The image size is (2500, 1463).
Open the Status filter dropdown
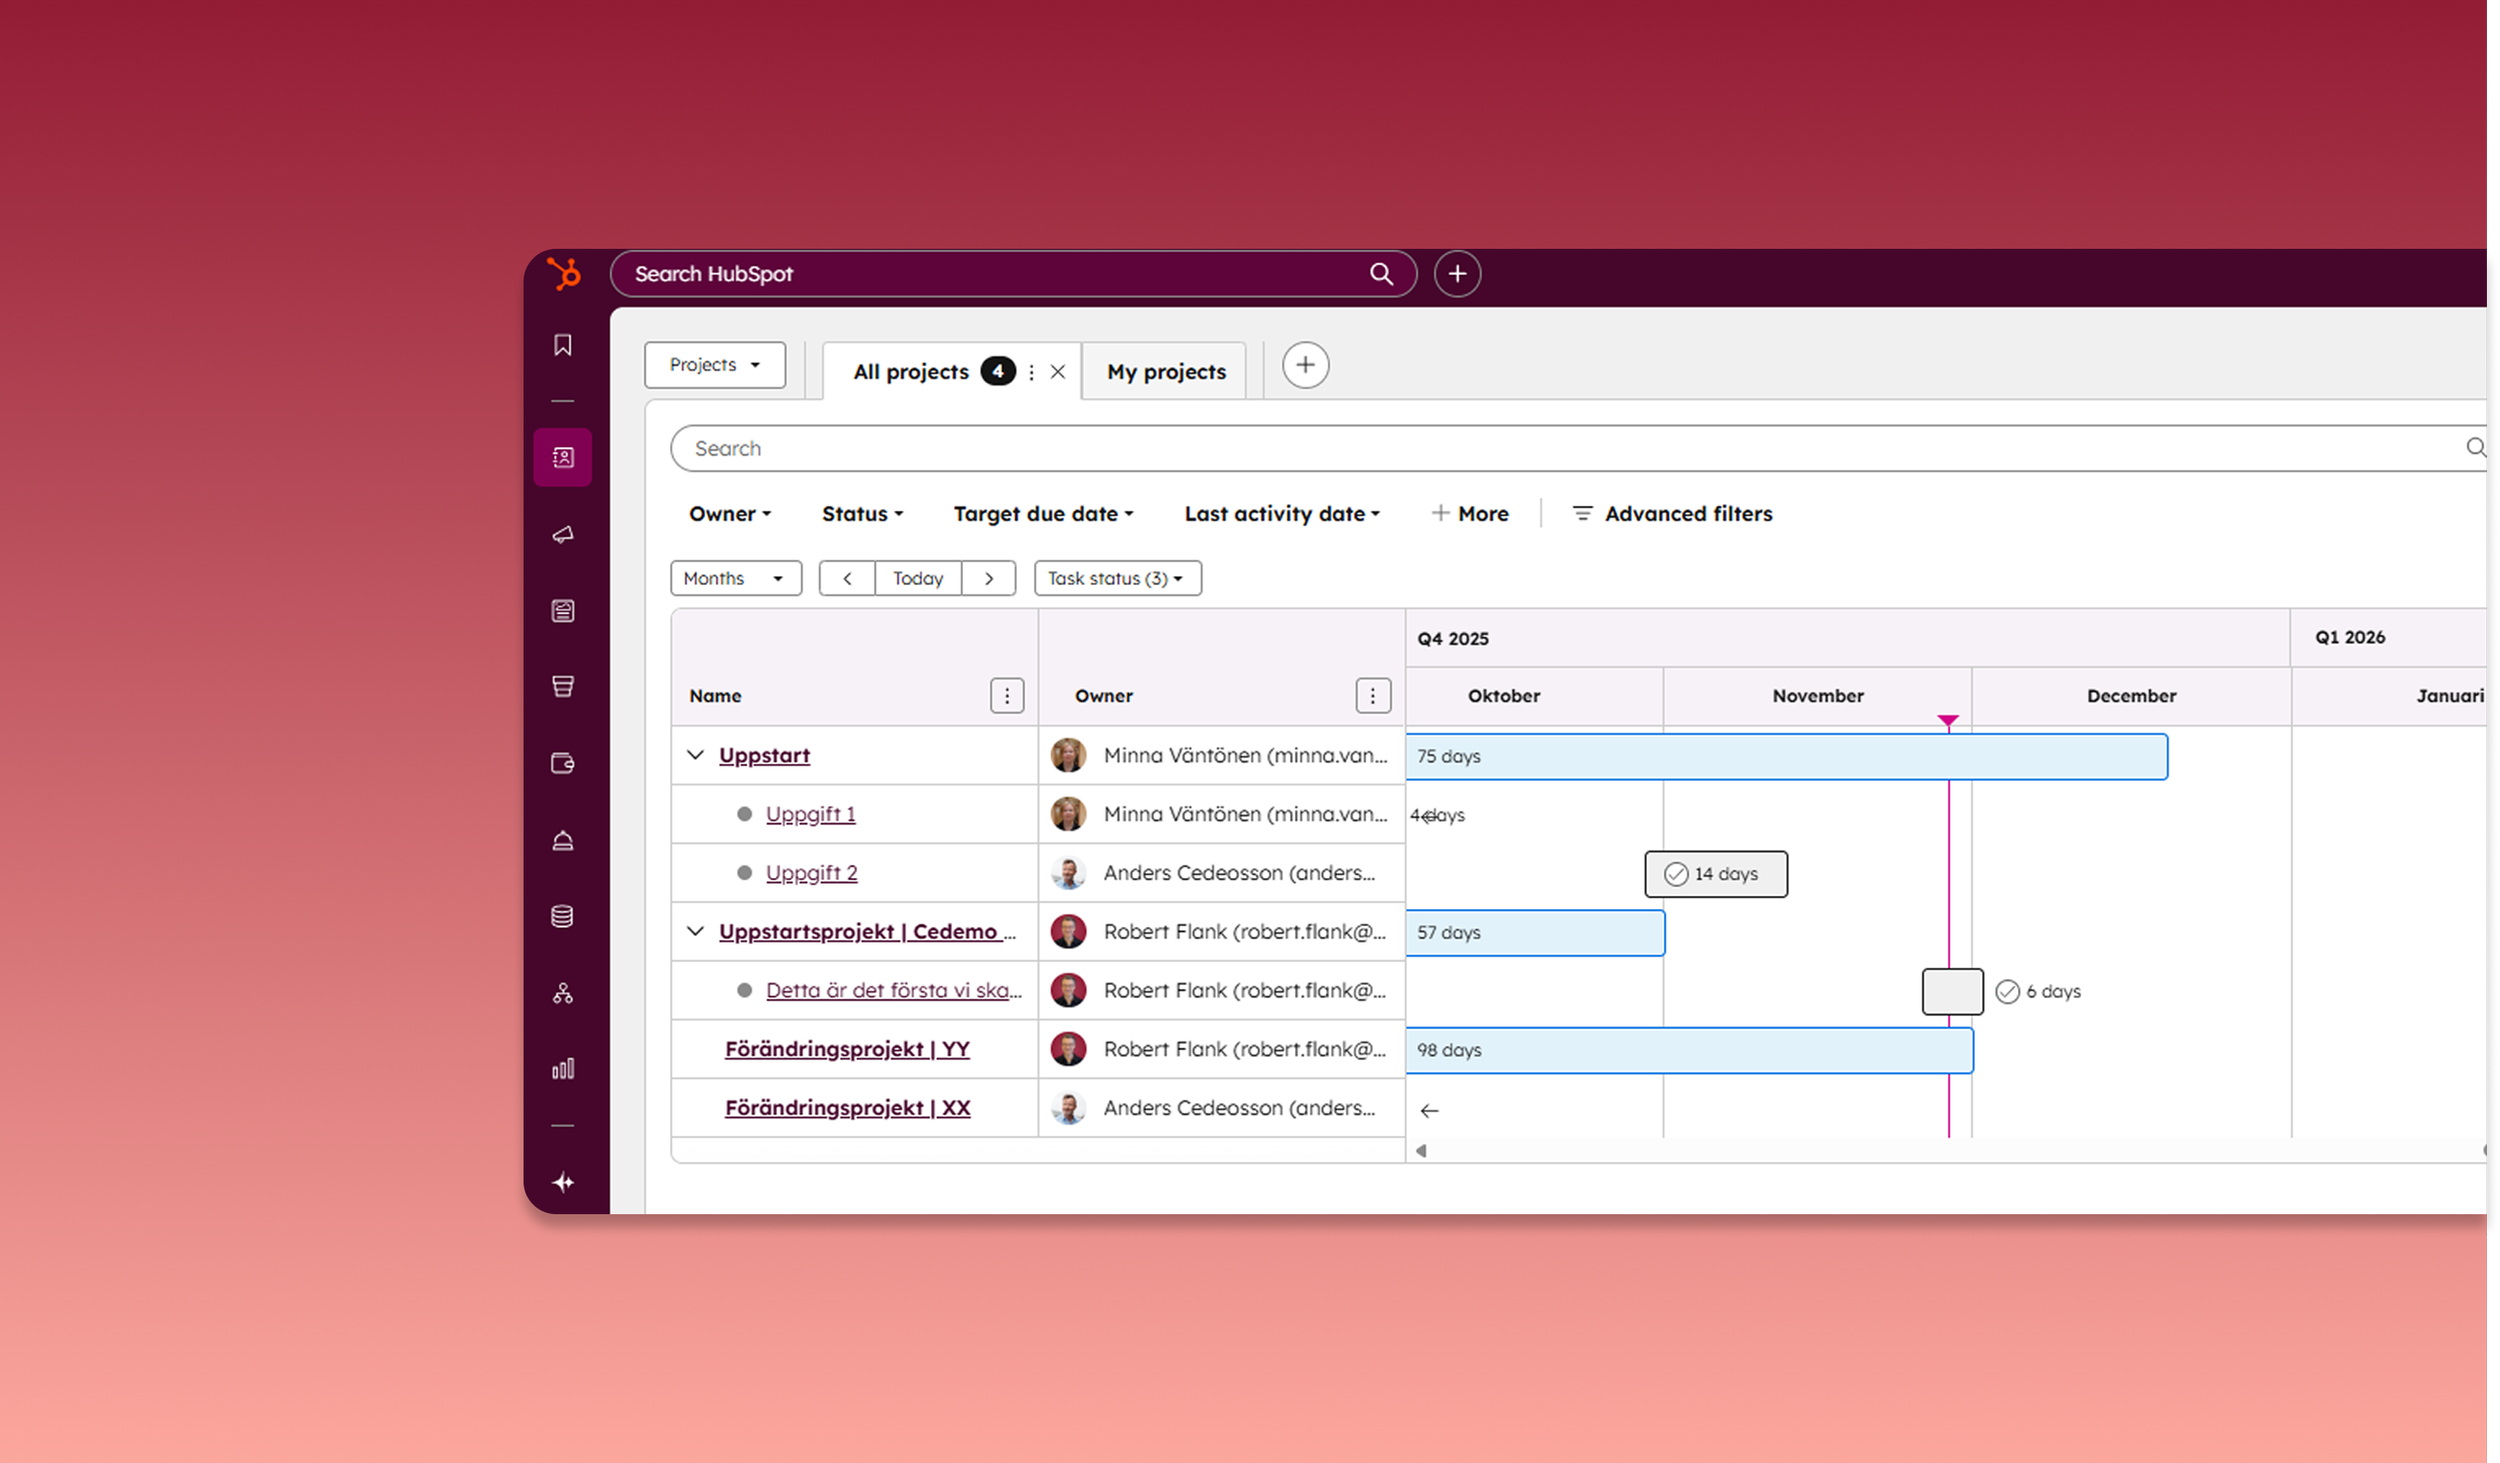point(862,514)
